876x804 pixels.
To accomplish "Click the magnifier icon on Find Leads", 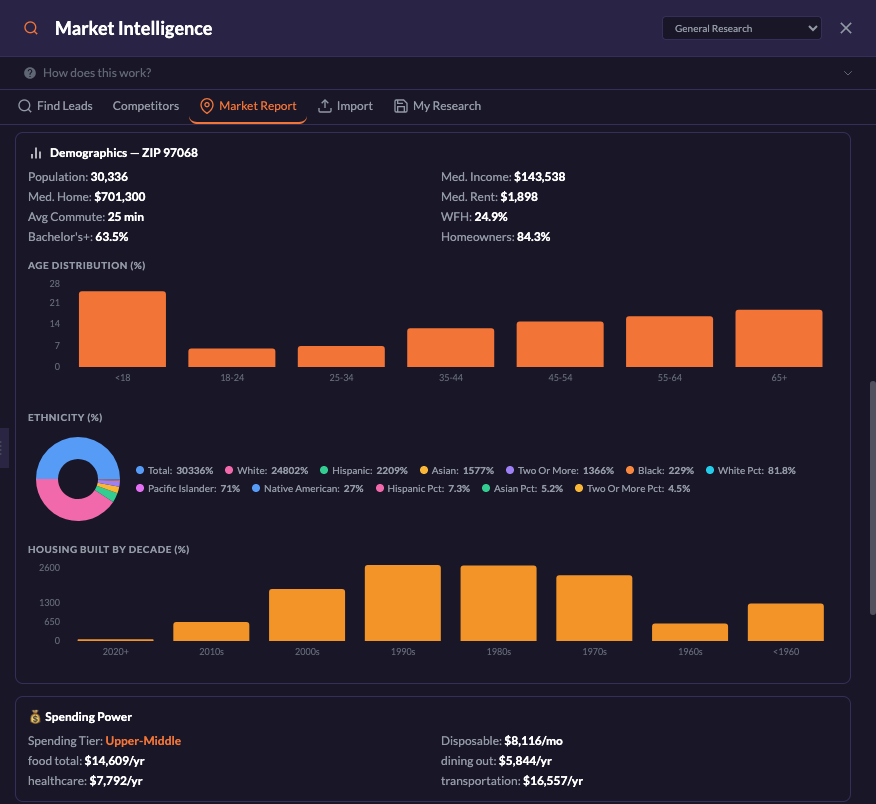I will pyautogui.click(x=25, y=106).
